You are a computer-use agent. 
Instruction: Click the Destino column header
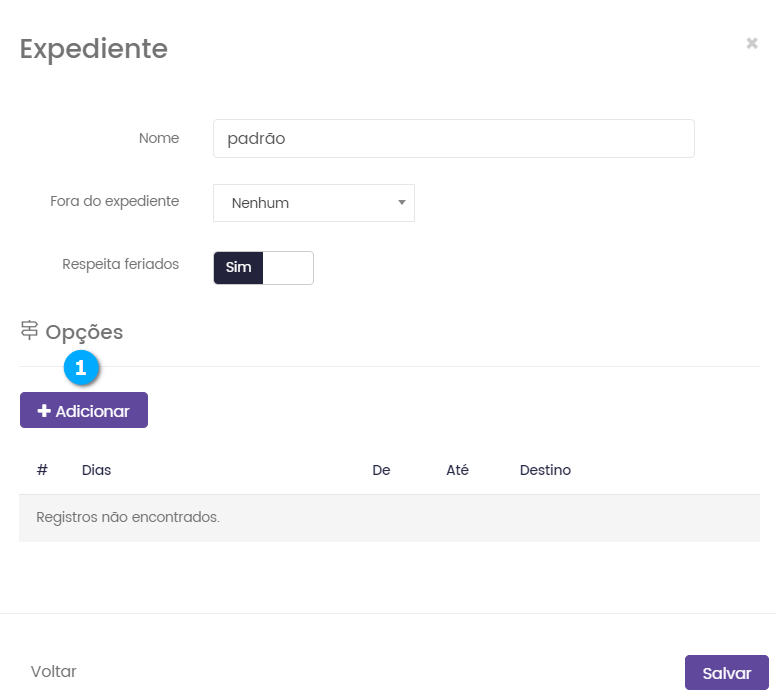pos(545,470)
